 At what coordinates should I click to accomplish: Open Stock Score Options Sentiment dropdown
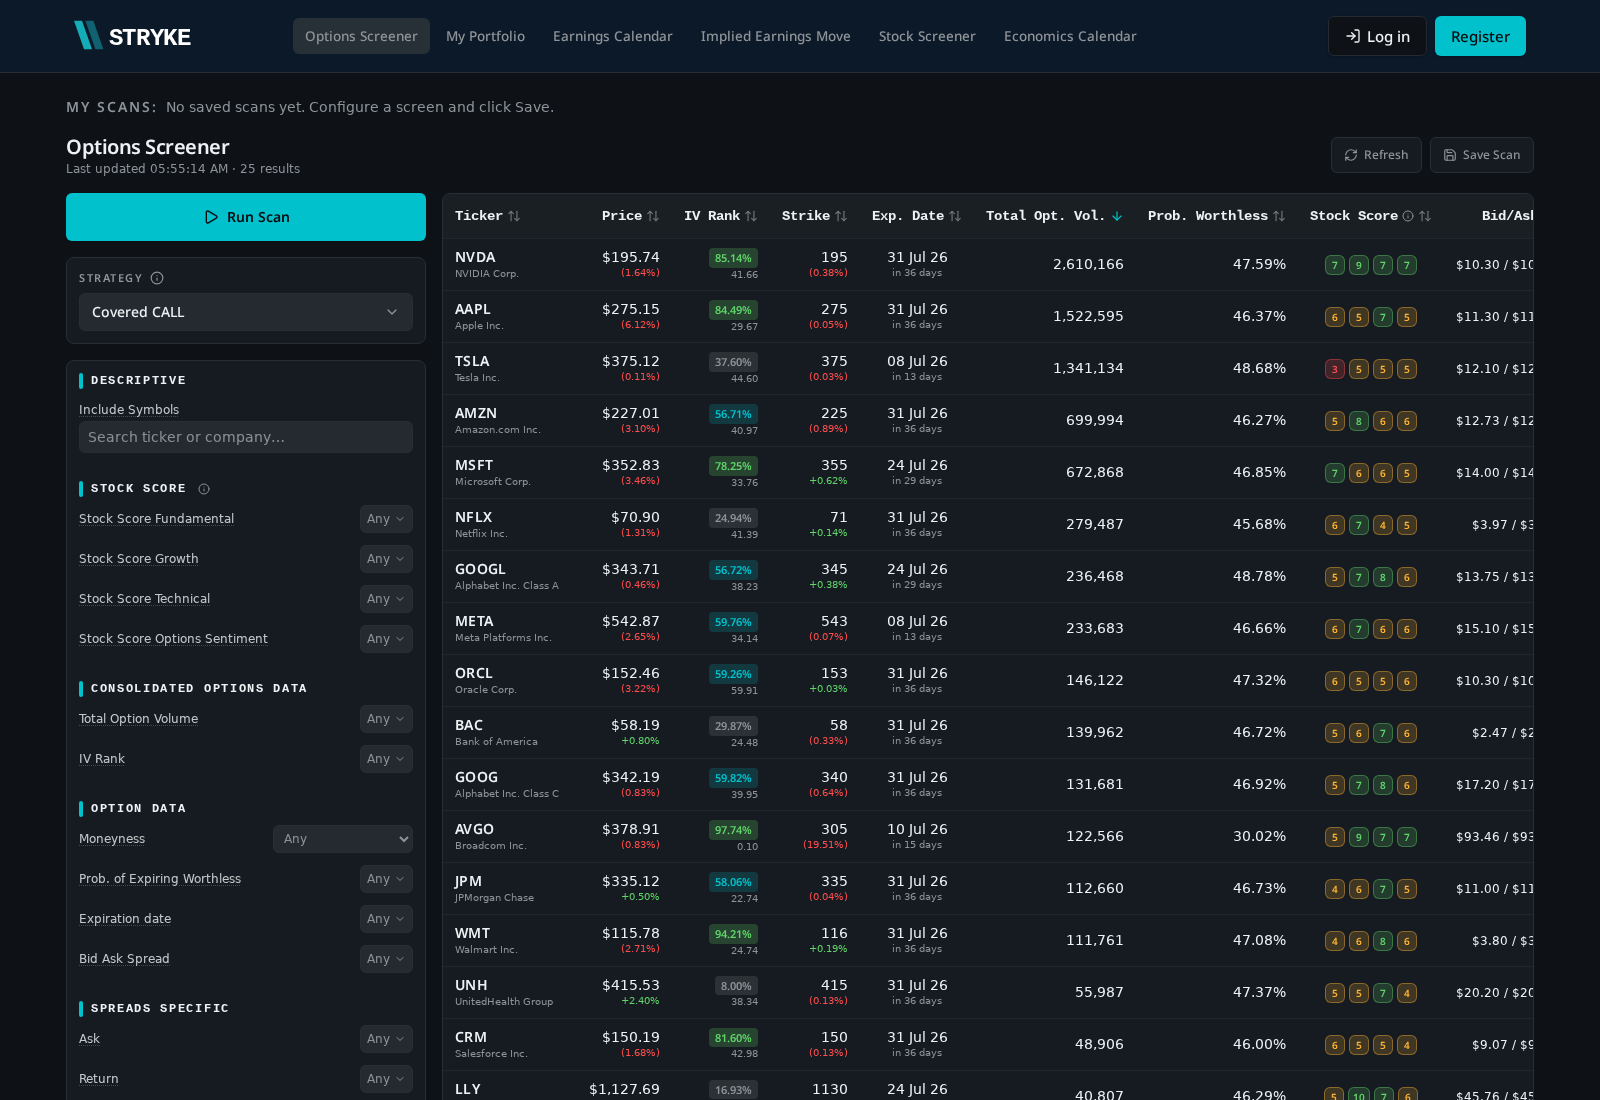386,639
